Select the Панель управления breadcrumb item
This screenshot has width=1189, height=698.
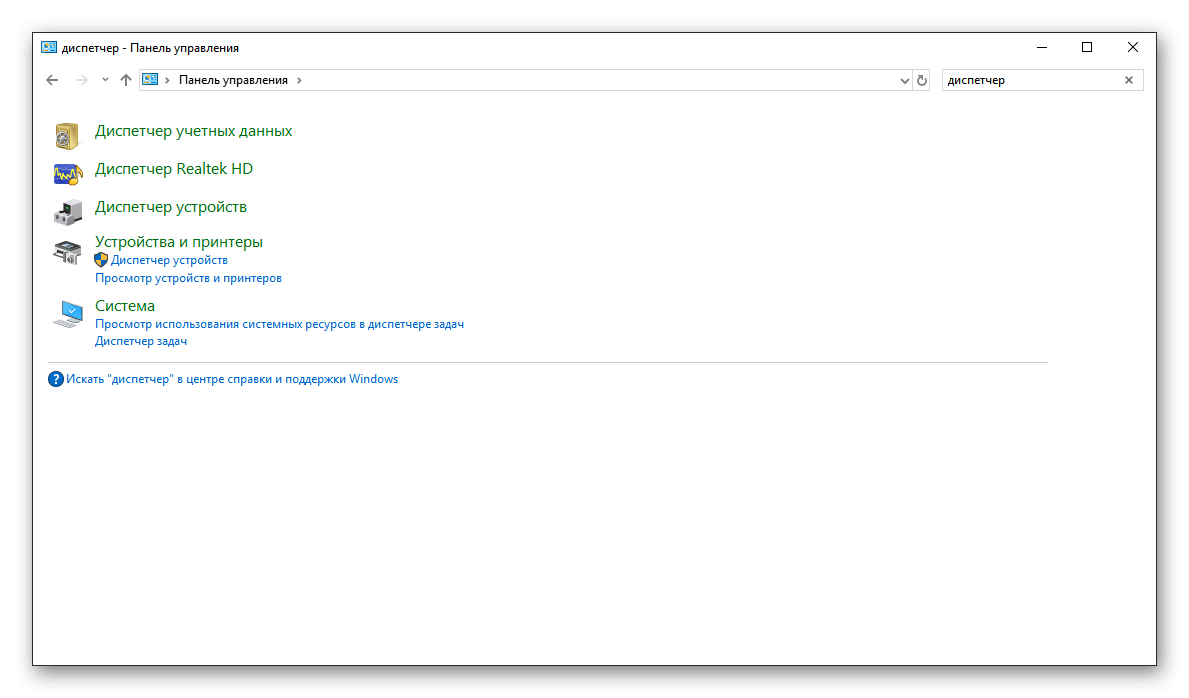[233, 80]
